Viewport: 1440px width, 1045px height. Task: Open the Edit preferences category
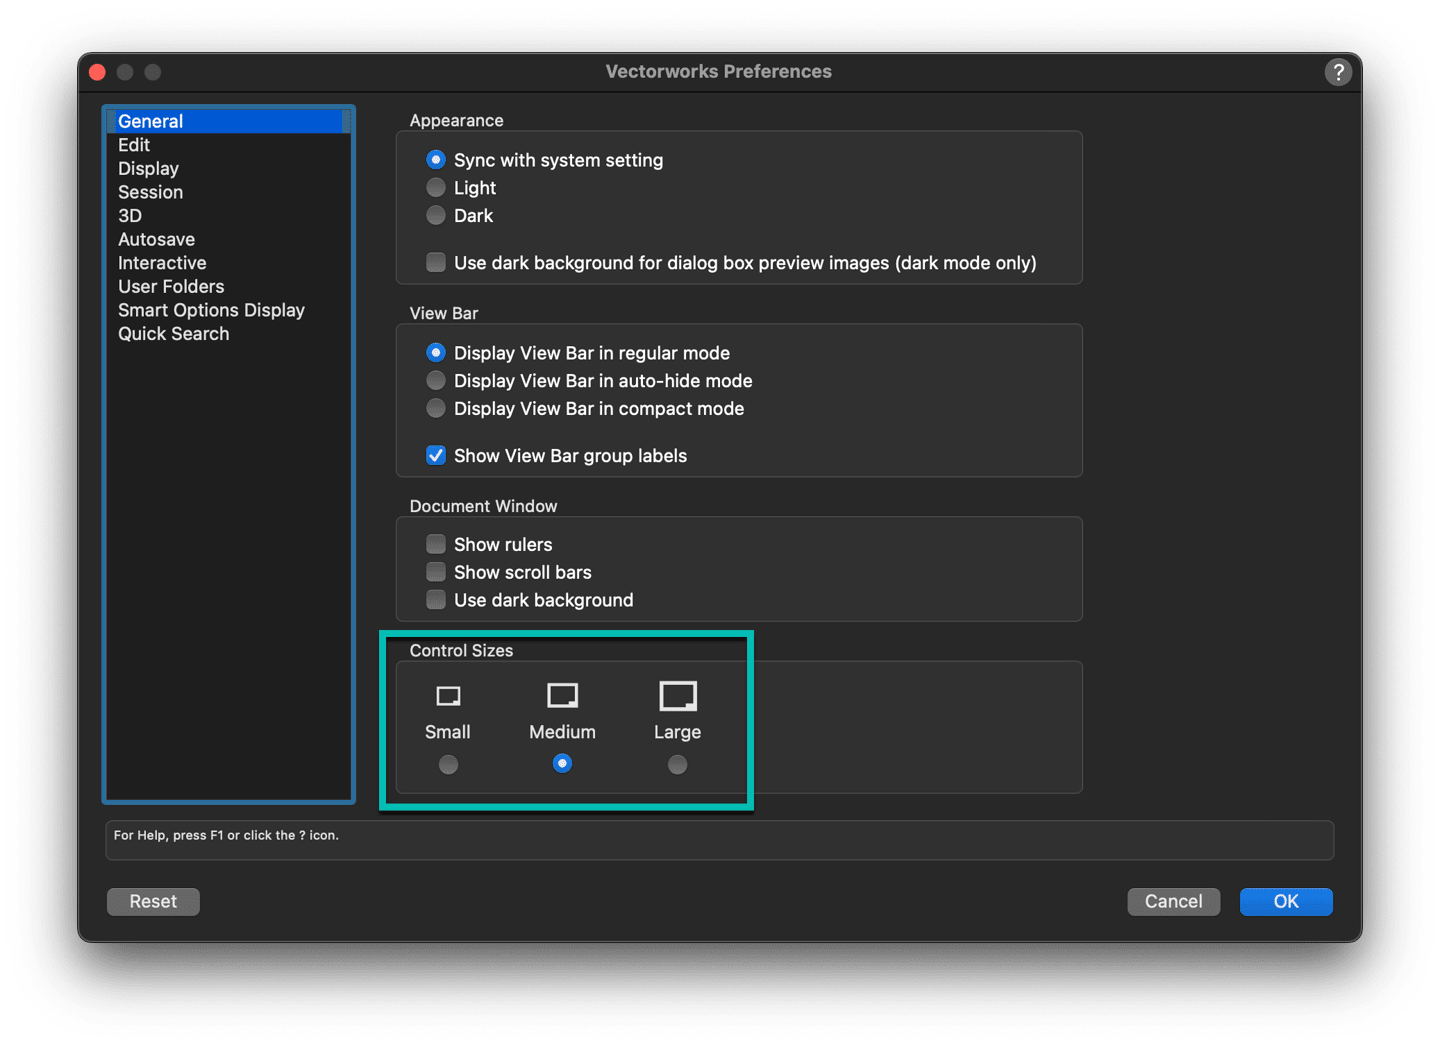tap(229, 145)
